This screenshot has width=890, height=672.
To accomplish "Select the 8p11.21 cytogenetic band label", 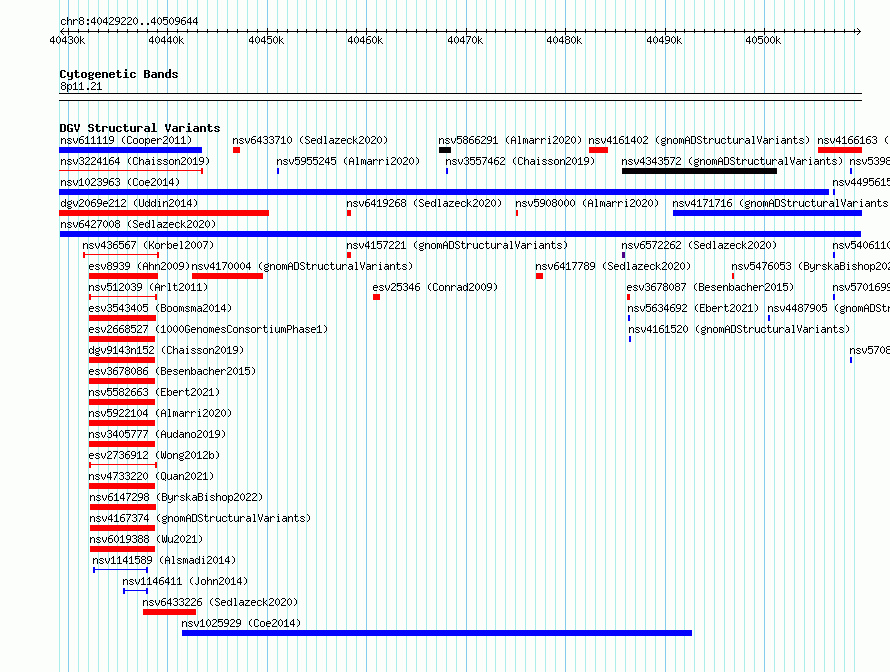I will 81,86.
